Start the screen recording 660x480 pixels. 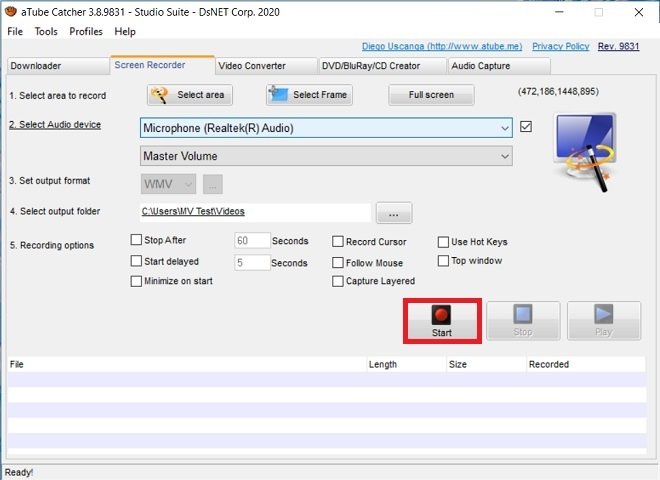click(x=442, y=321)
